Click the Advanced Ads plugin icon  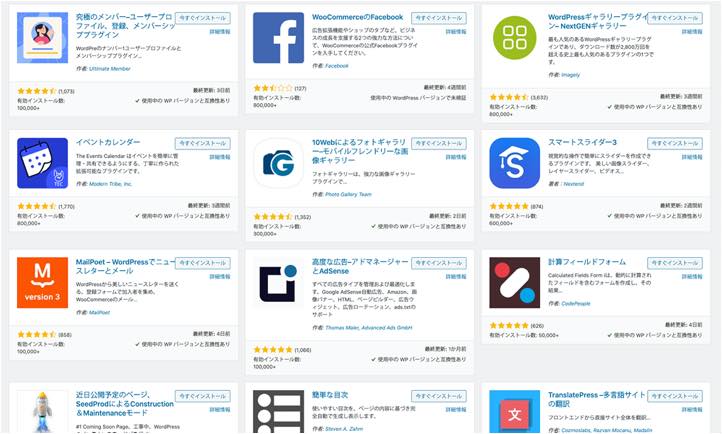(279, 283)
